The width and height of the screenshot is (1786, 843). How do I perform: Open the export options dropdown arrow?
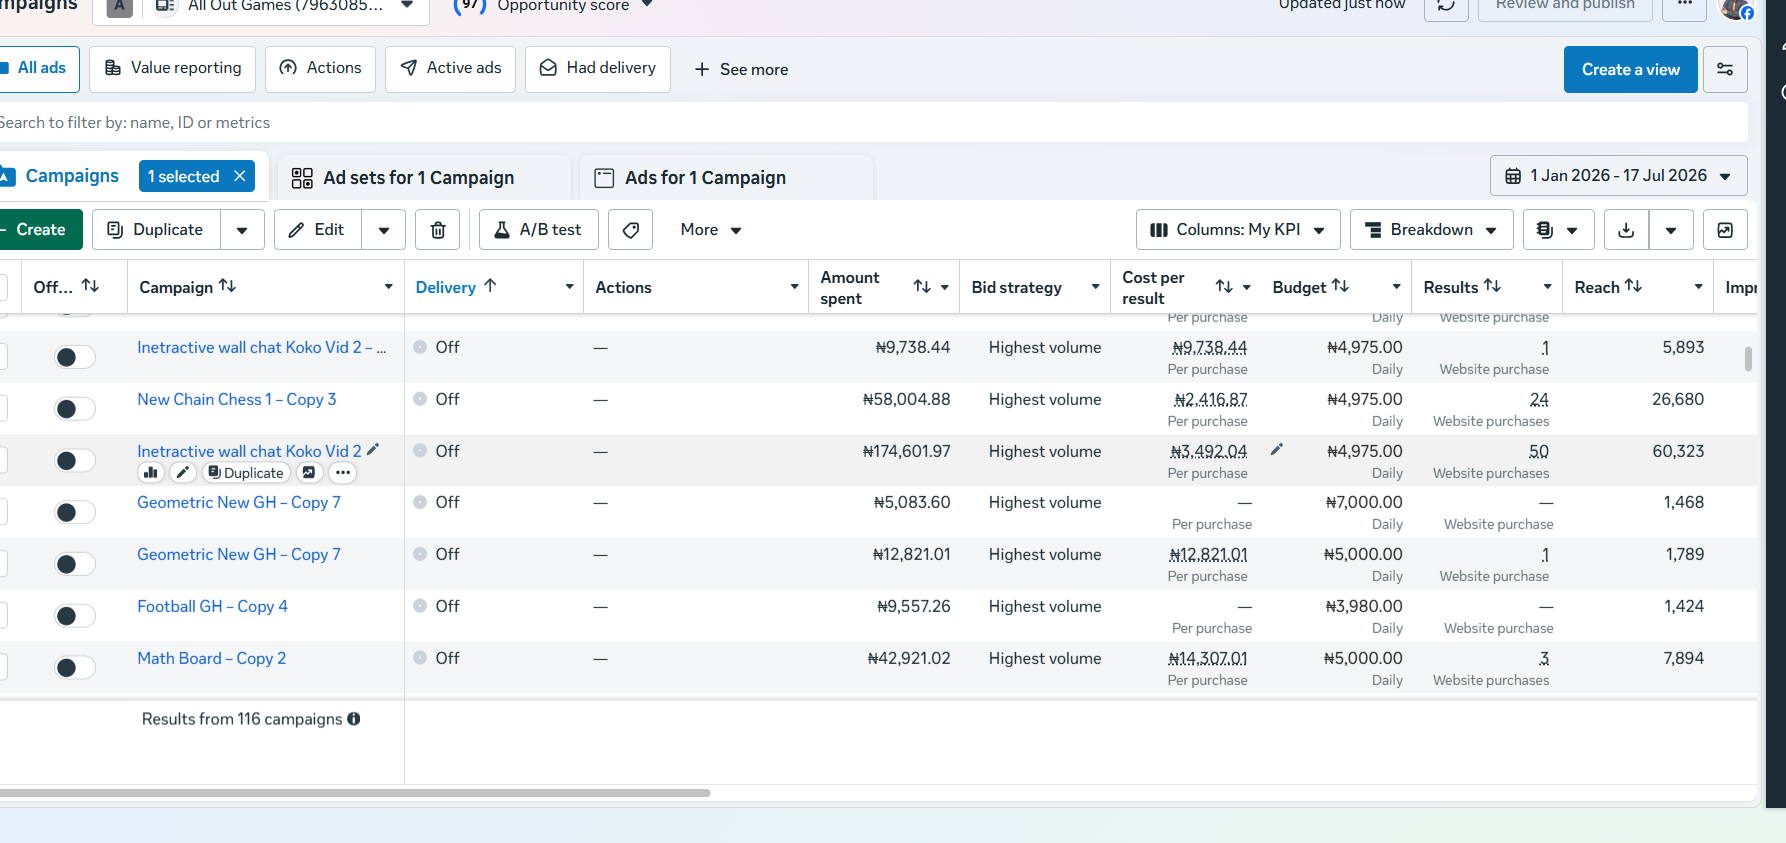tap(1671, 230)
